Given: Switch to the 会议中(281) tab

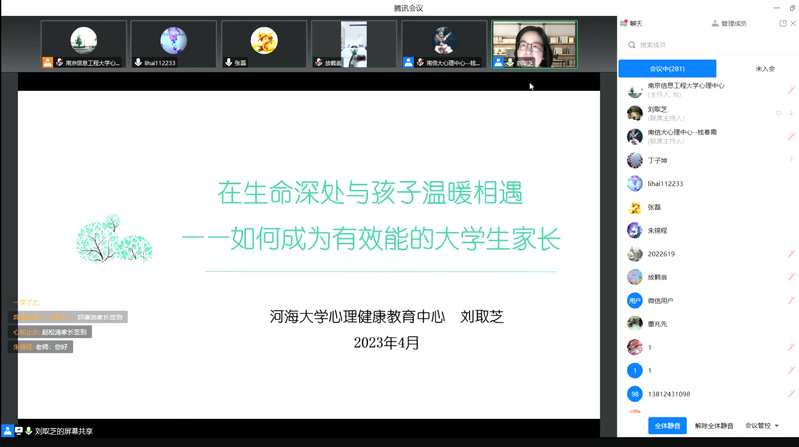Looking at the screenshot, I should 667,68.
